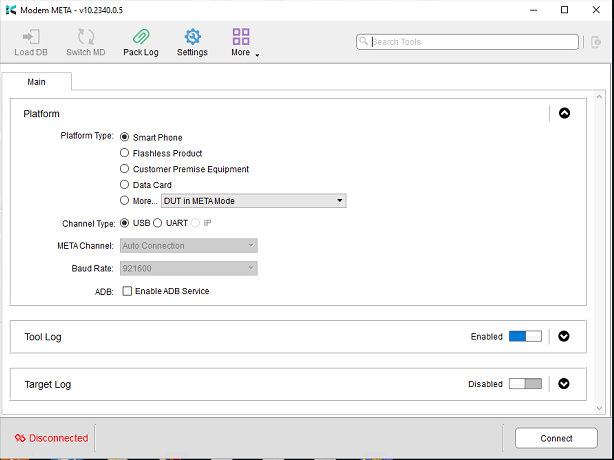Click the red Disconnected status text
614x460 pixels.
[x=59, y=438]
